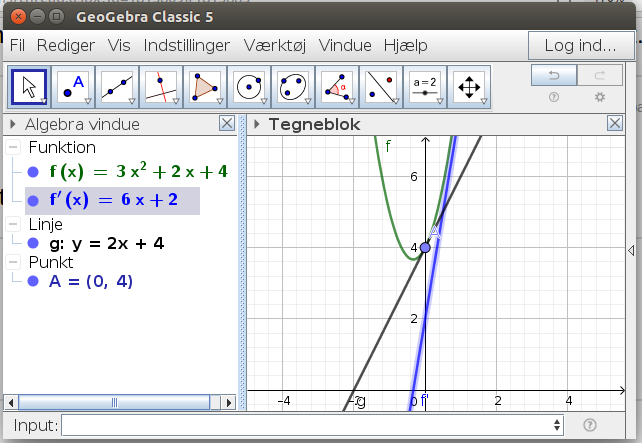Image resolution: width=642 pixels, height=443 pixels.
Task: Select the Point tool
Action: (74, 87)
